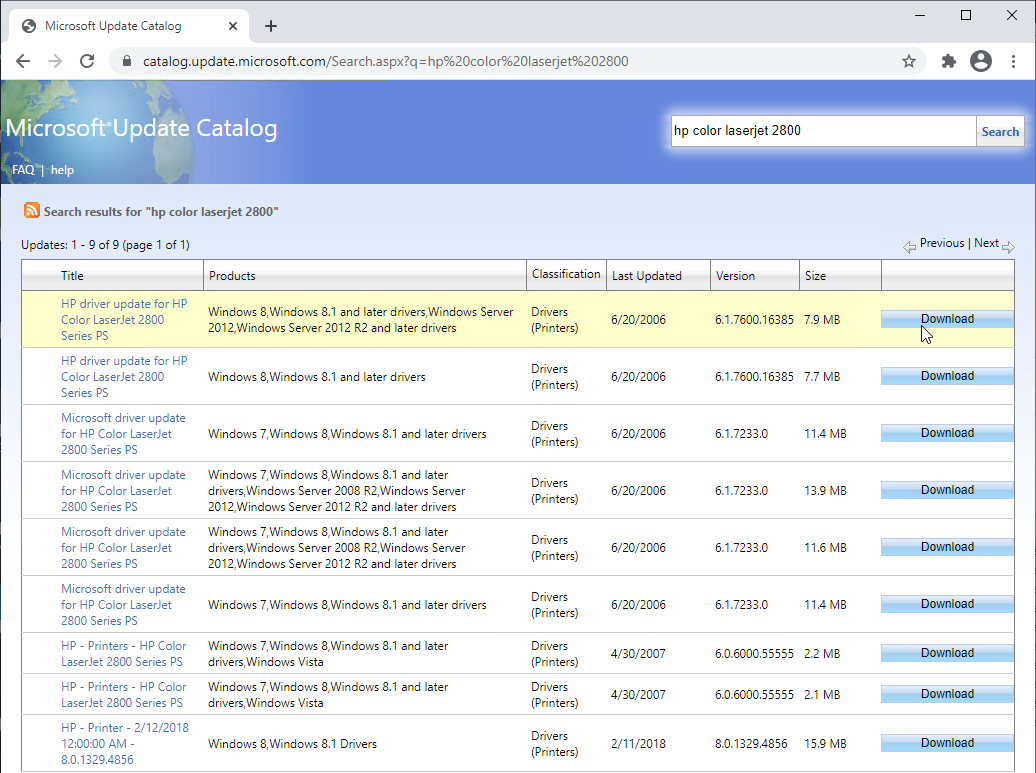The image size is (1036, 773).
Task: Open the title link in the 2.2 MB row
Action: (124, 653)
